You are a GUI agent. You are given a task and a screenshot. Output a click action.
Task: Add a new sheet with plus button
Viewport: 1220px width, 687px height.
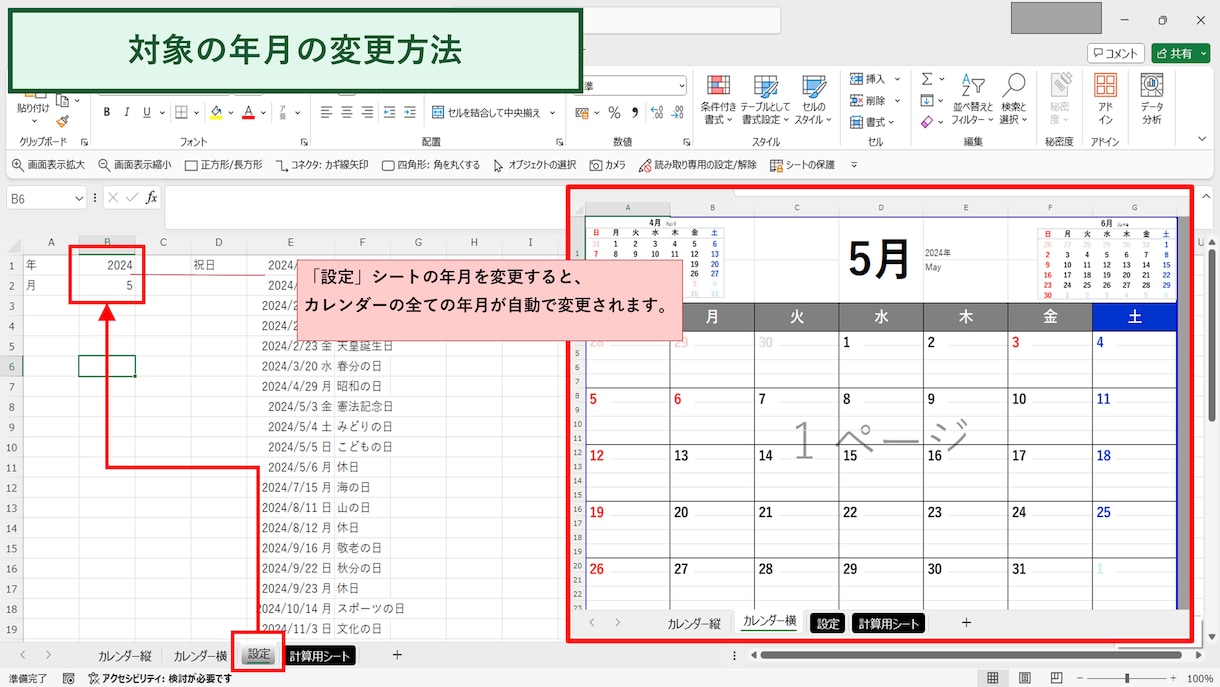pyautogui.click(x=397, y=655)
